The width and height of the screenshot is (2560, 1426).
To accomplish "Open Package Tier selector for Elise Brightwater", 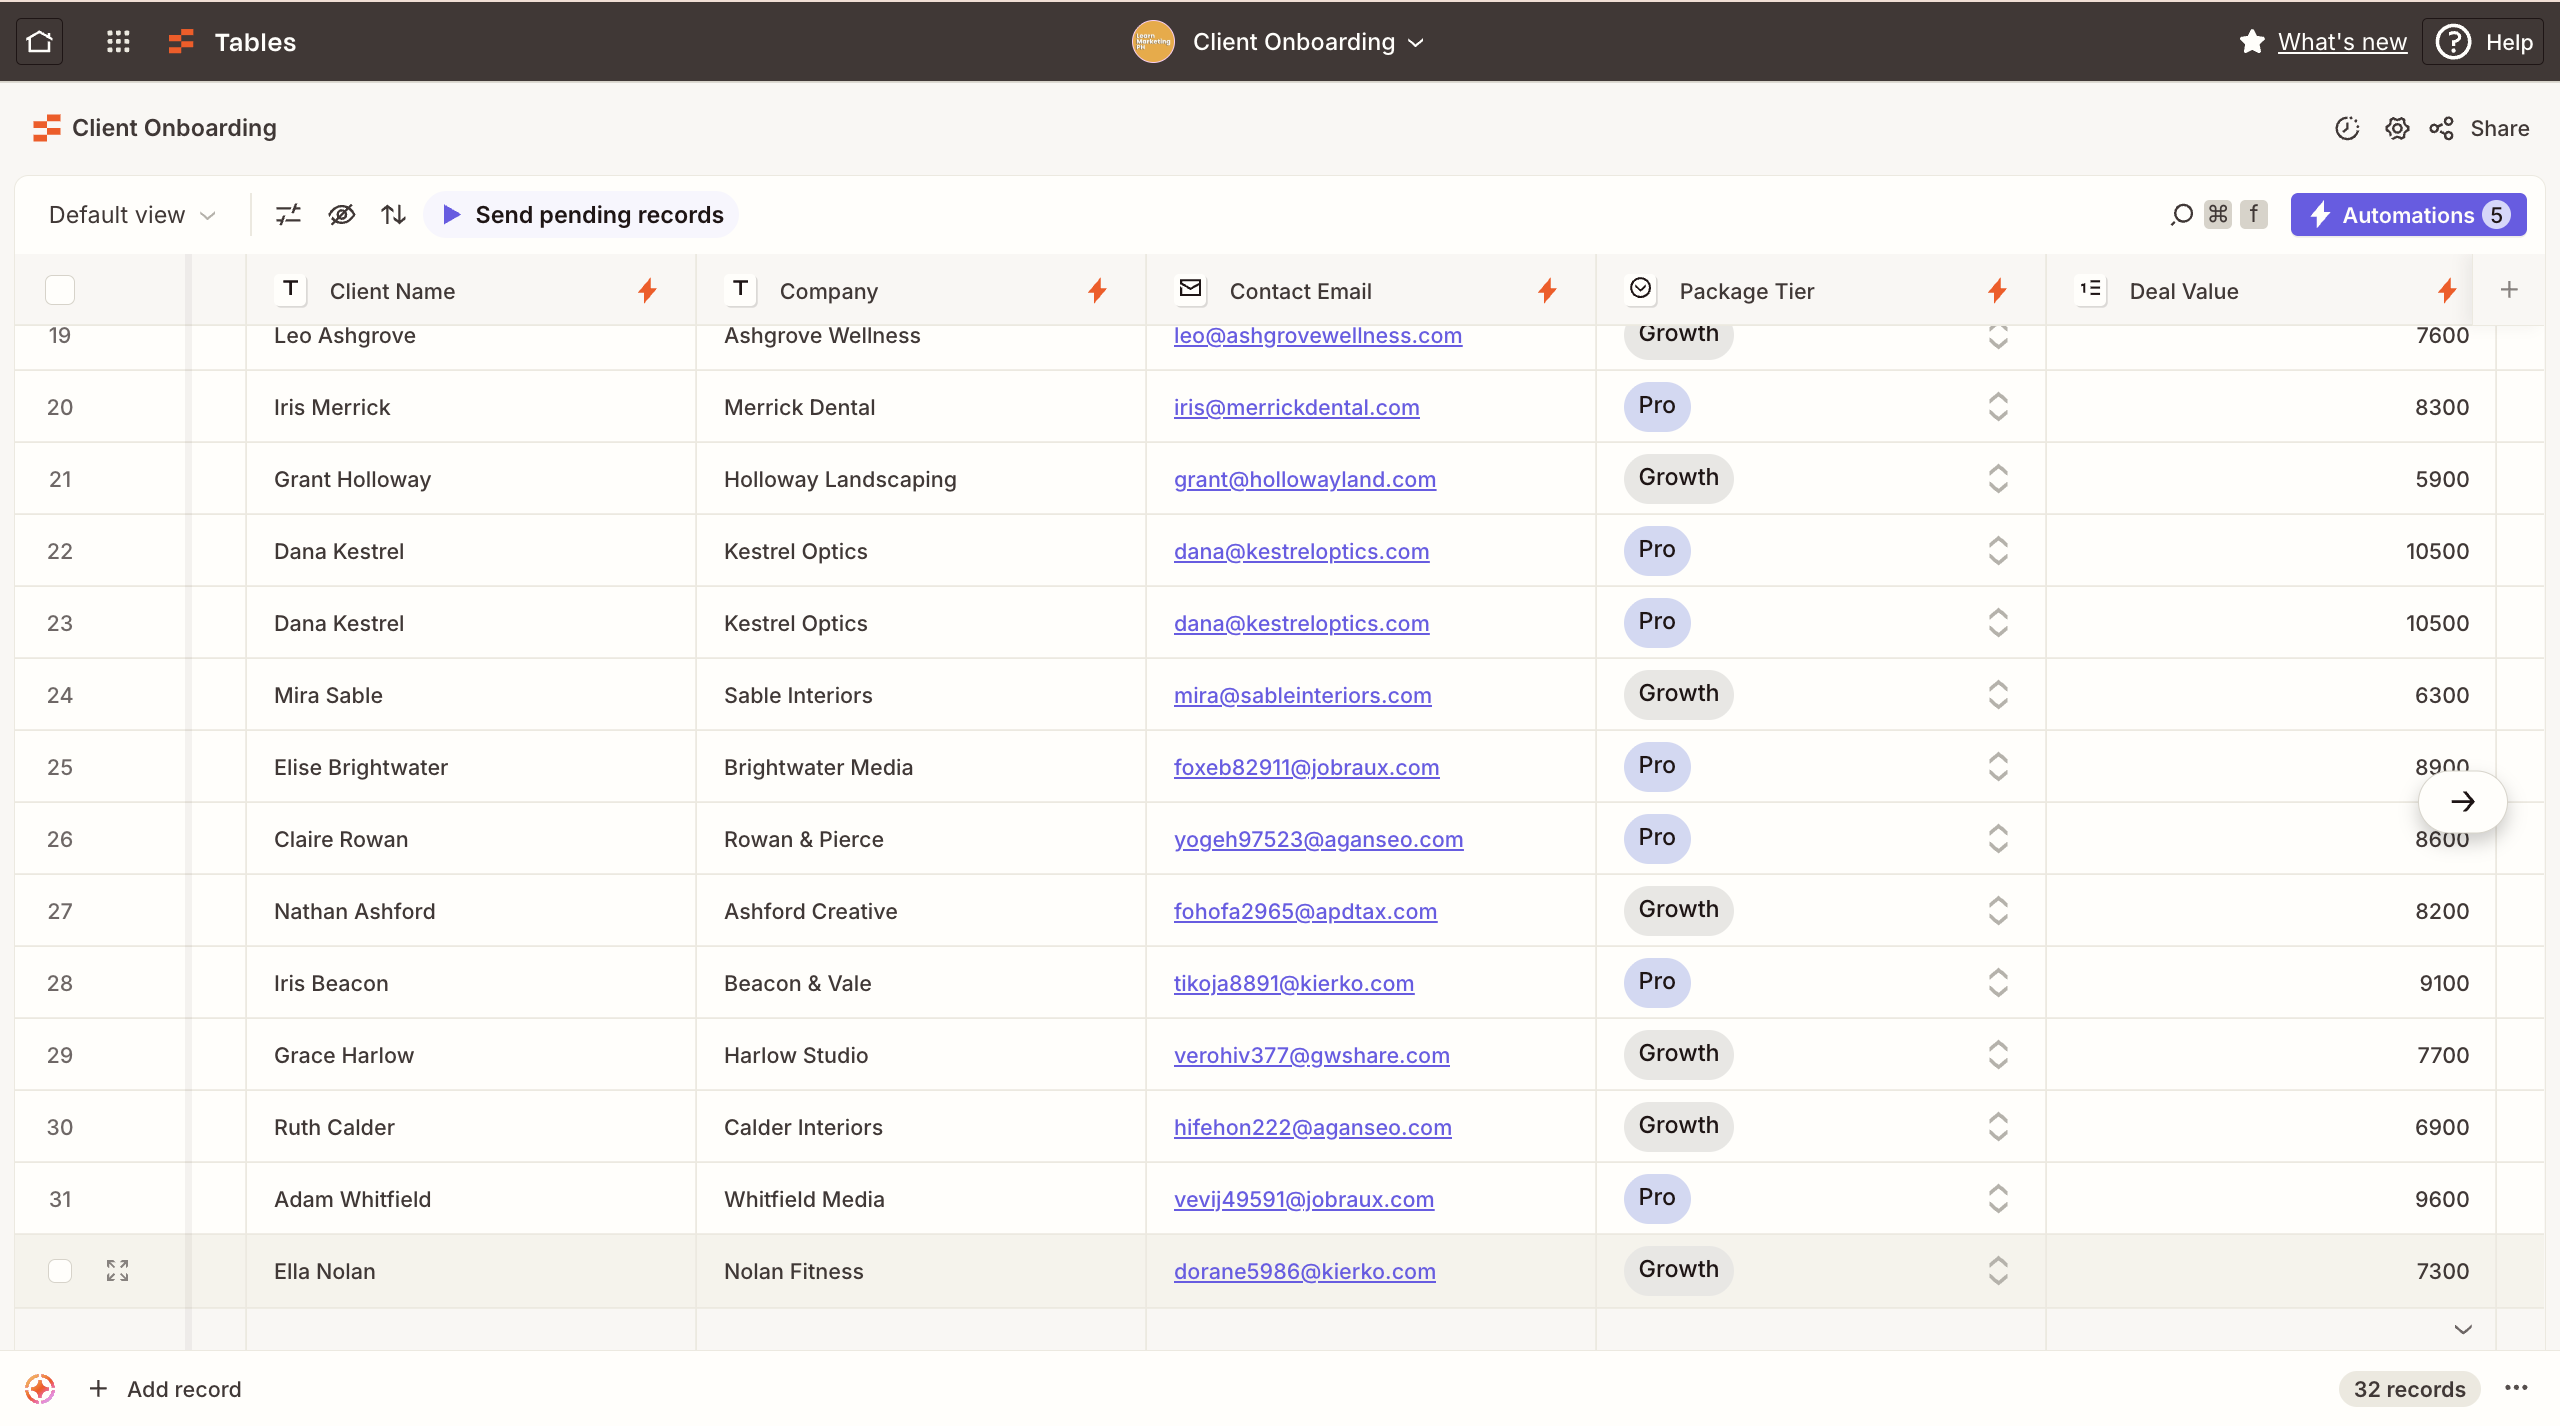I will (1998, 767).
